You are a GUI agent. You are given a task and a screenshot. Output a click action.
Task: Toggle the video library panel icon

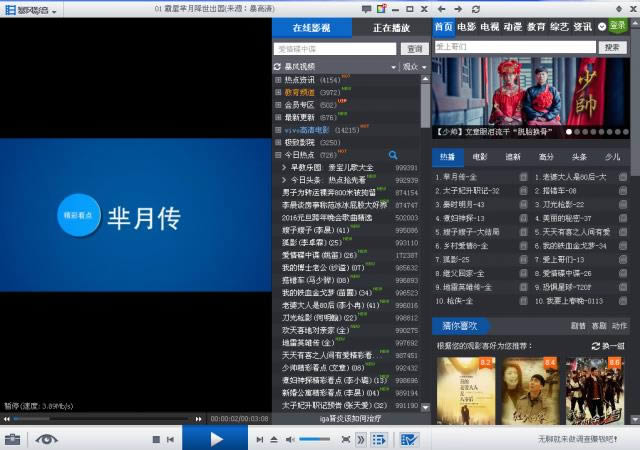click(409, 439)
